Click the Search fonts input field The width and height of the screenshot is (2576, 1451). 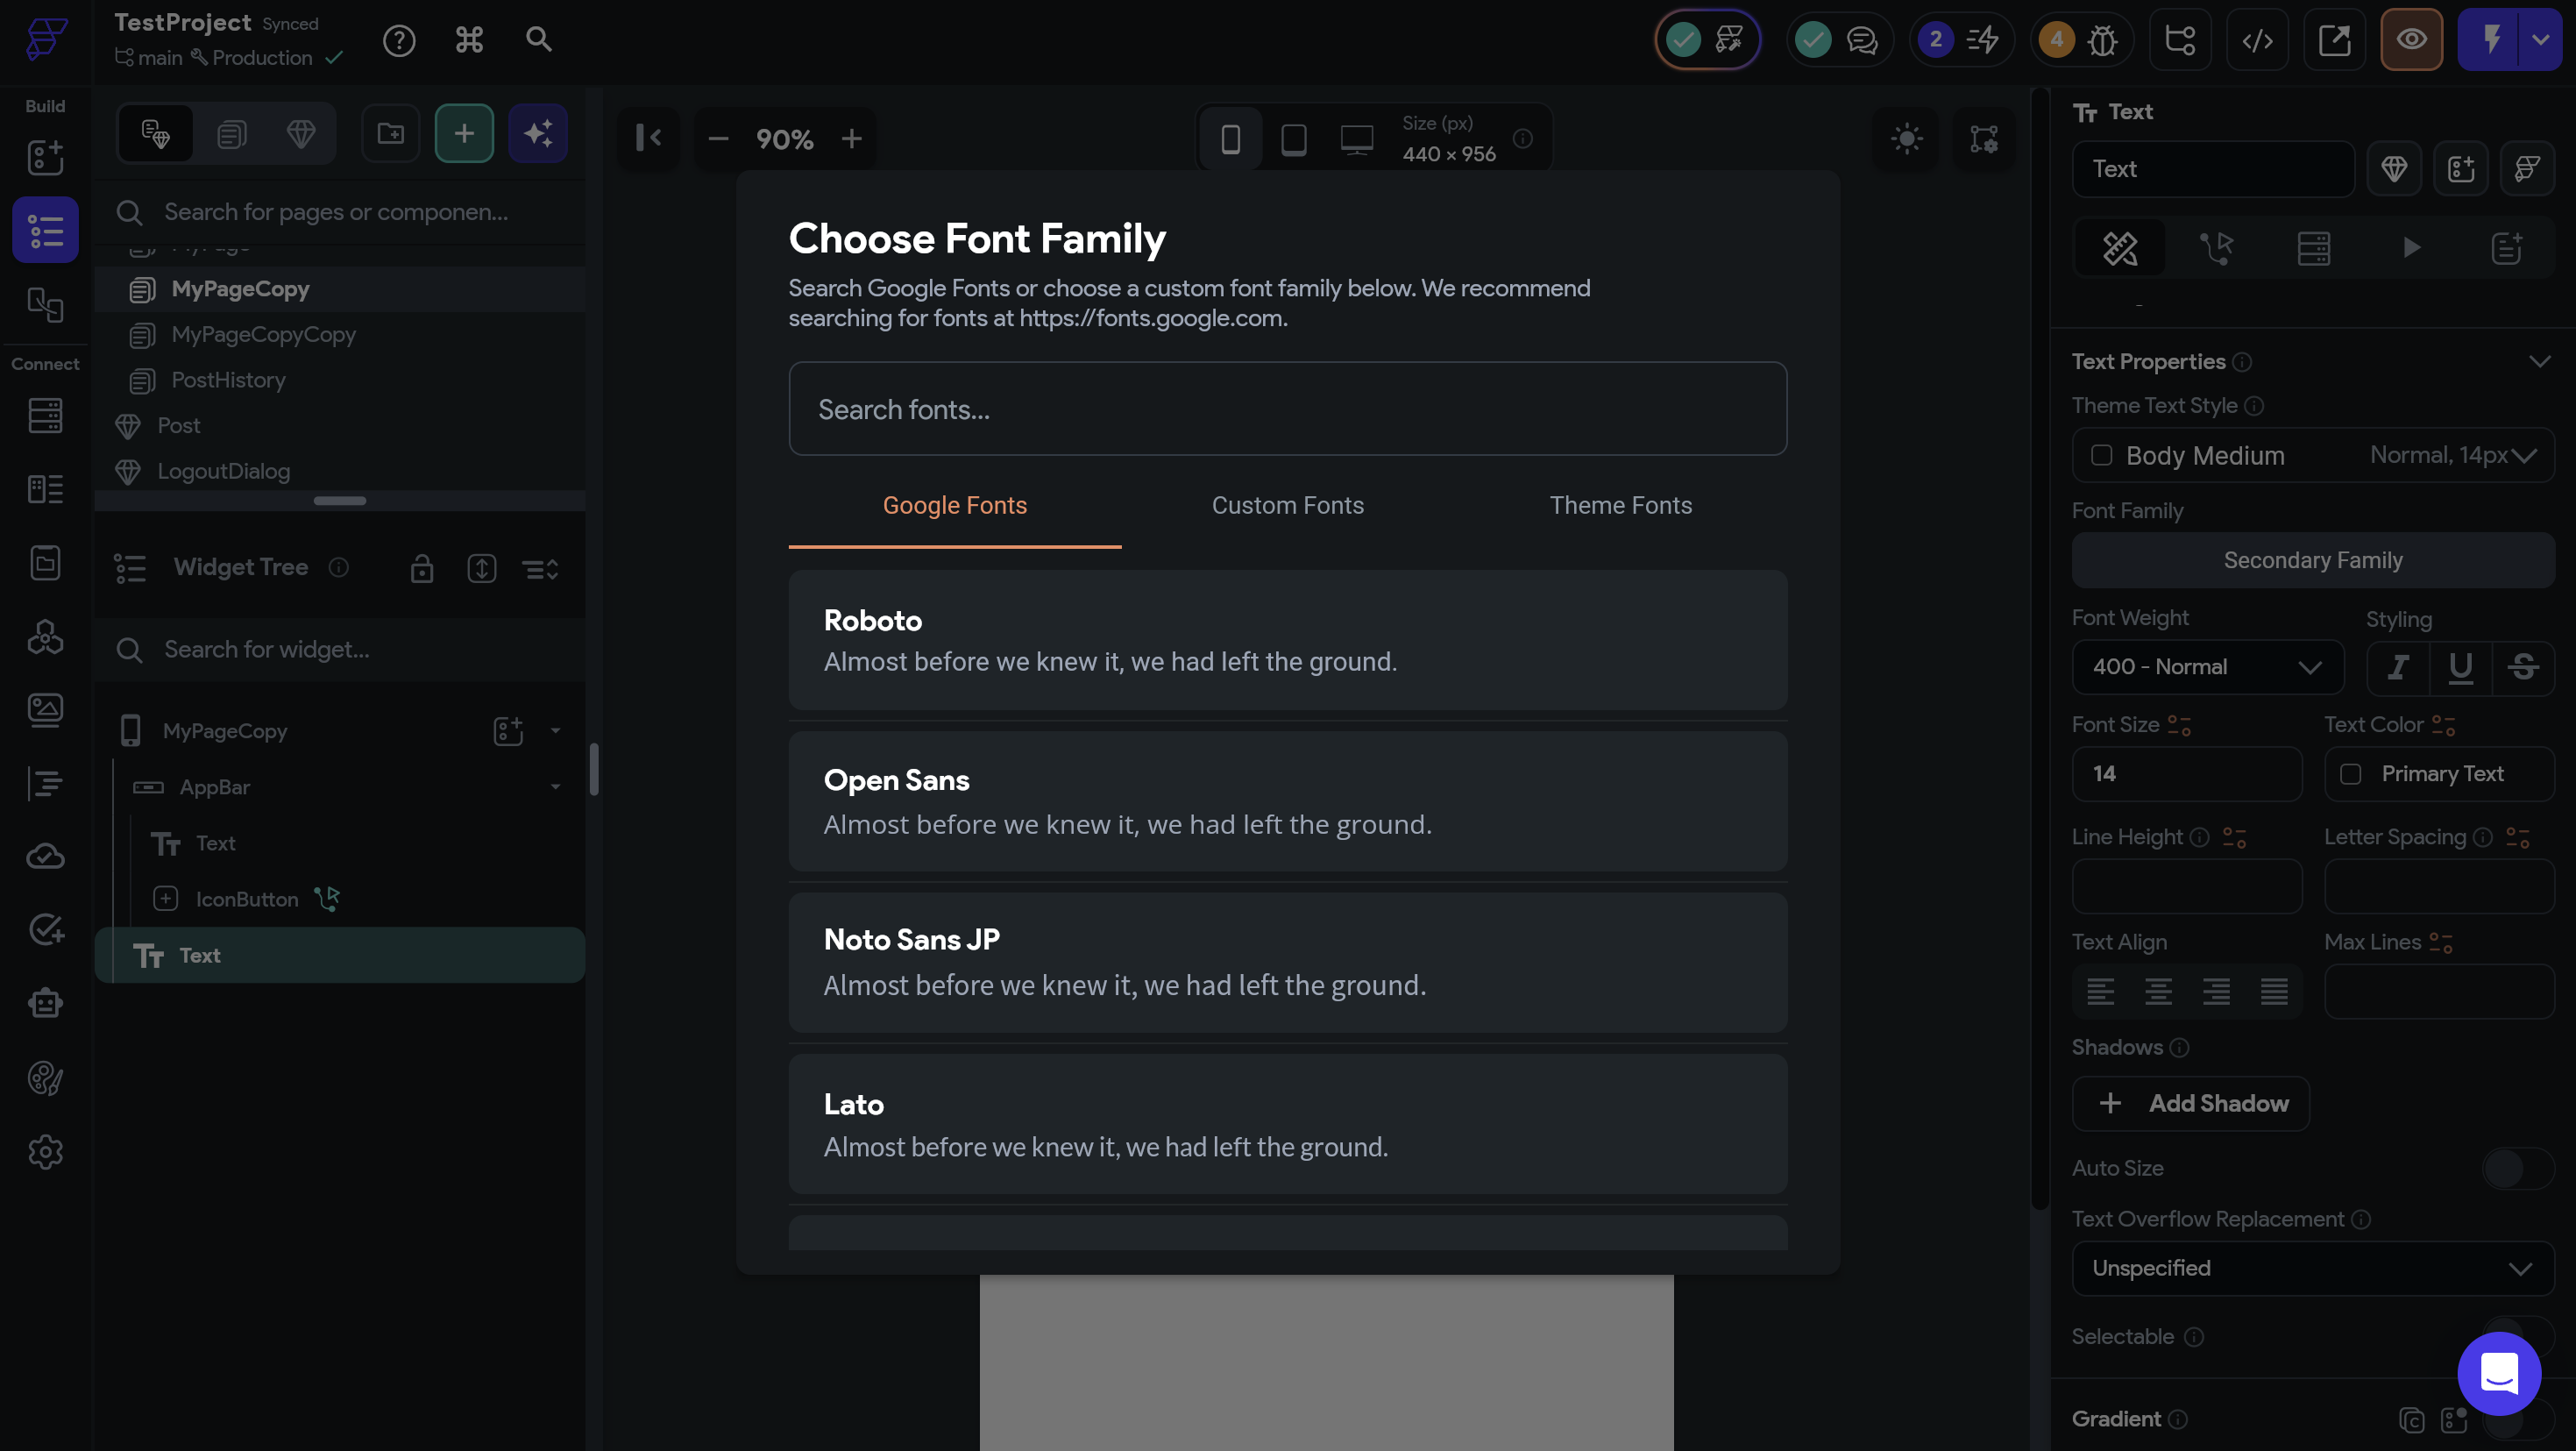coord(1287,409)
